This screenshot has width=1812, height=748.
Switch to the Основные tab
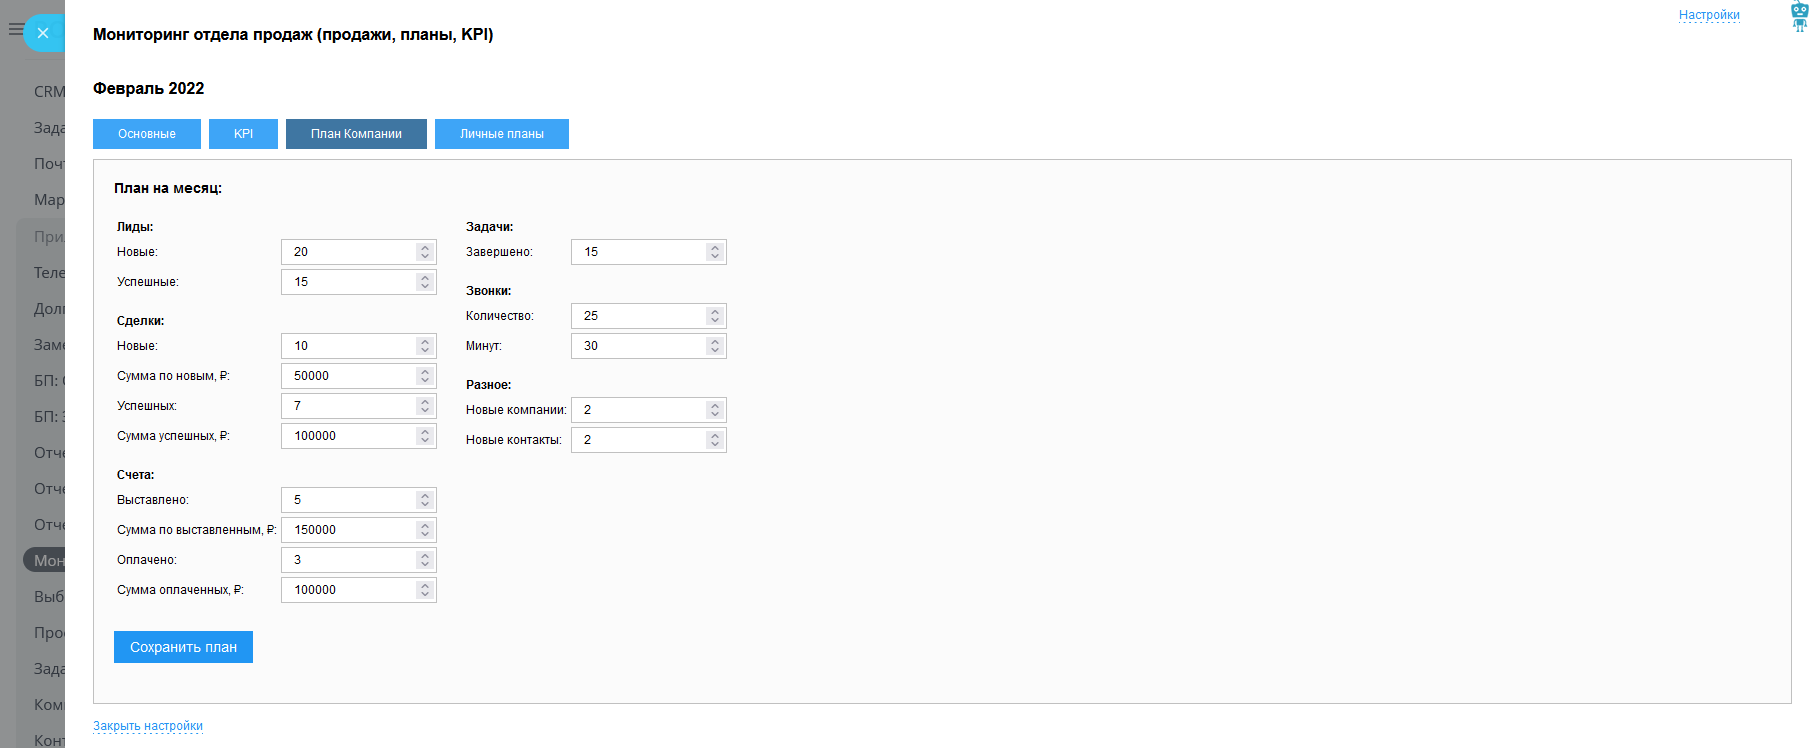tap(147, 134)
